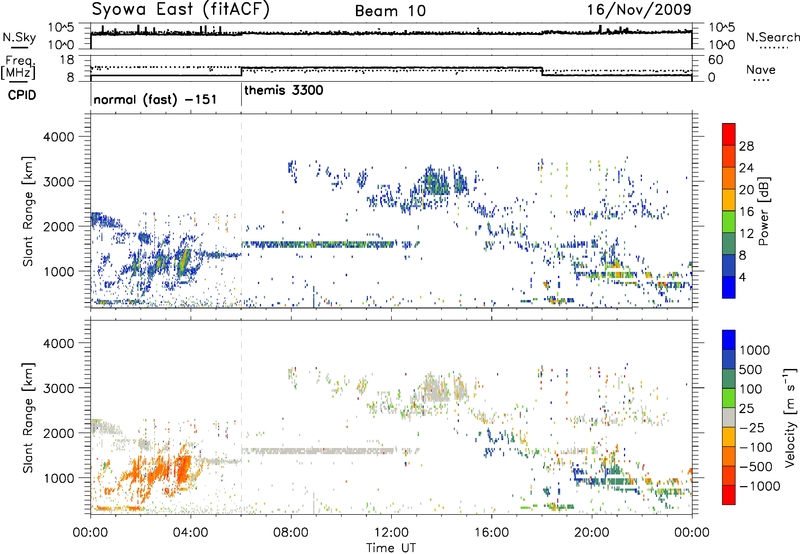The height and width of the screenshot is (554, 800).
Task: Click the 'Syowa East (fitACF)' title
Action: (180, 10)
